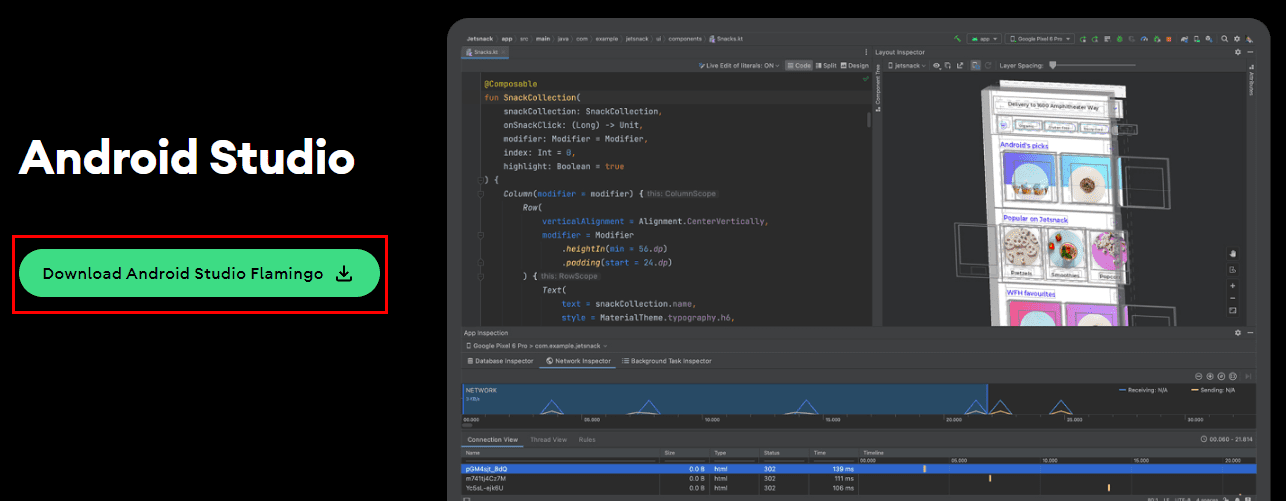
Task: Click the NETWORK timeline selected region
Action: pyautogui.click(x=724, y=400)
